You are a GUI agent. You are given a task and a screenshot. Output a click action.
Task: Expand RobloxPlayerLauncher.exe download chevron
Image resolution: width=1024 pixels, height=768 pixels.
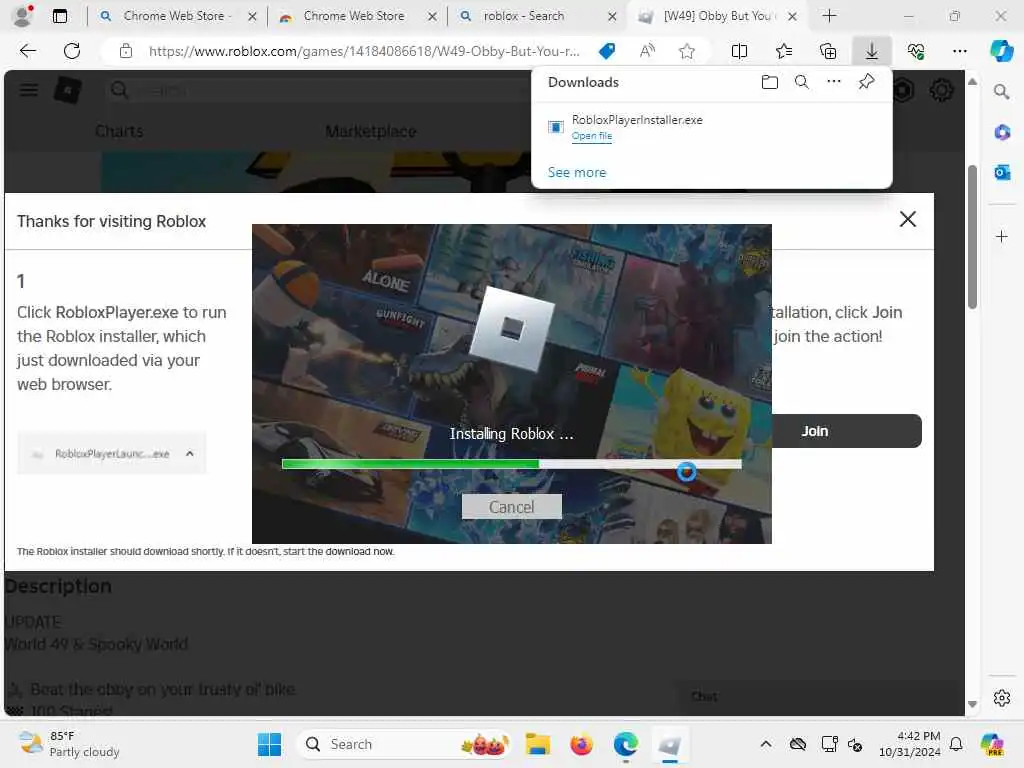click(189, 453)
